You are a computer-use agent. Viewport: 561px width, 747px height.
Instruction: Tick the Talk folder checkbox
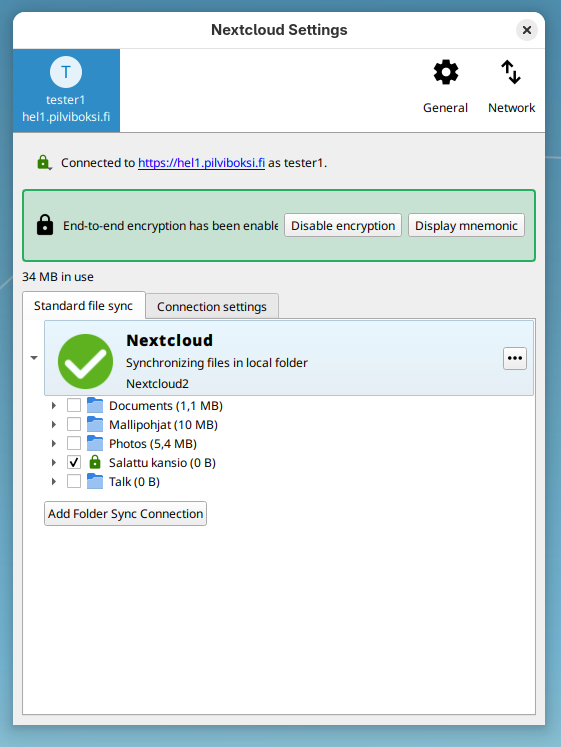(x=74, y=481)
